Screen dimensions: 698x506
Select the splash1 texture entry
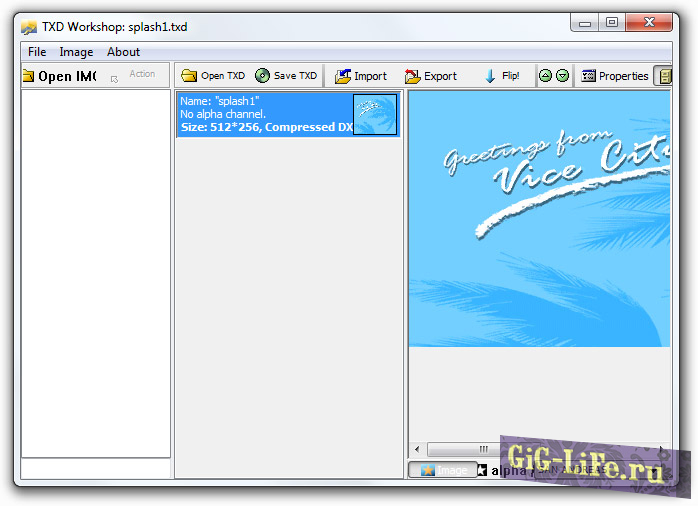tap(265, 114)
